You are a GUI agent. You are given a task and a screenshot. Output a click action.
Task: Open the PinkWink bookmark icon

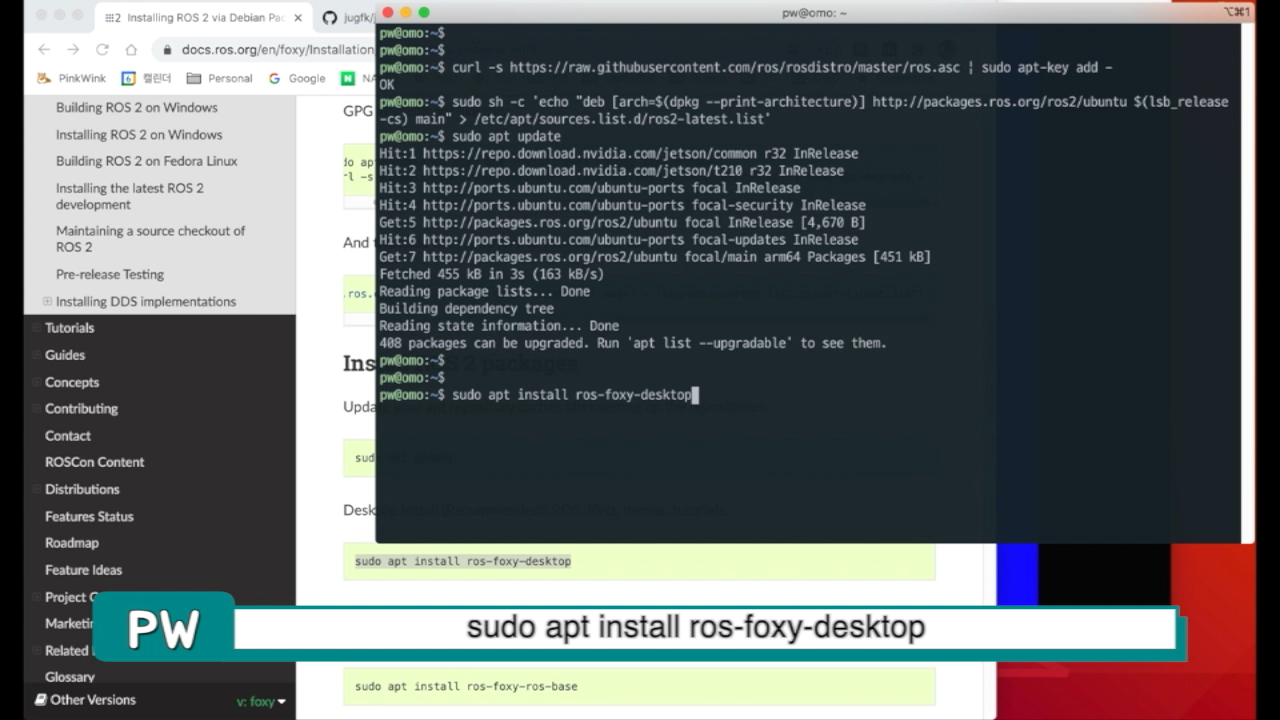pos(44,78)
